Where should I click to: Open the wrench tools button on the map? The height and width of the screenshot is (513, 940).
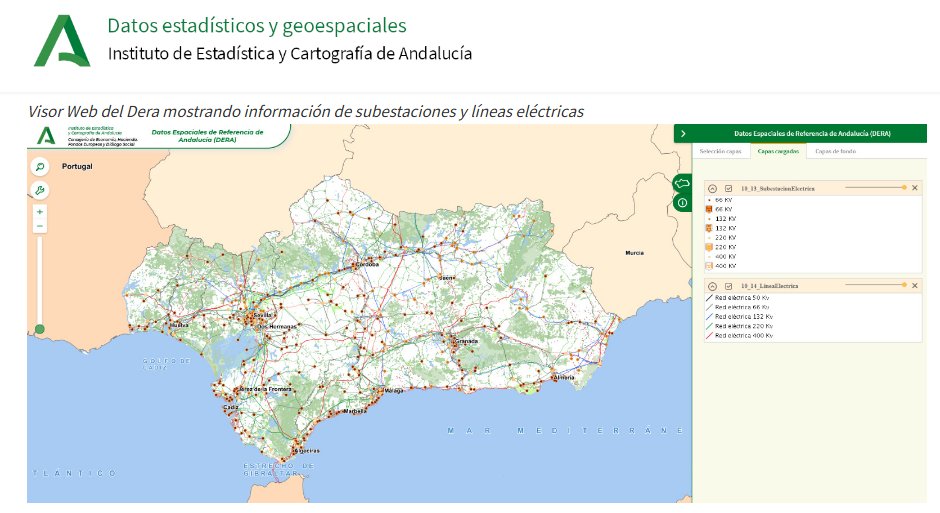click(40, 191)
